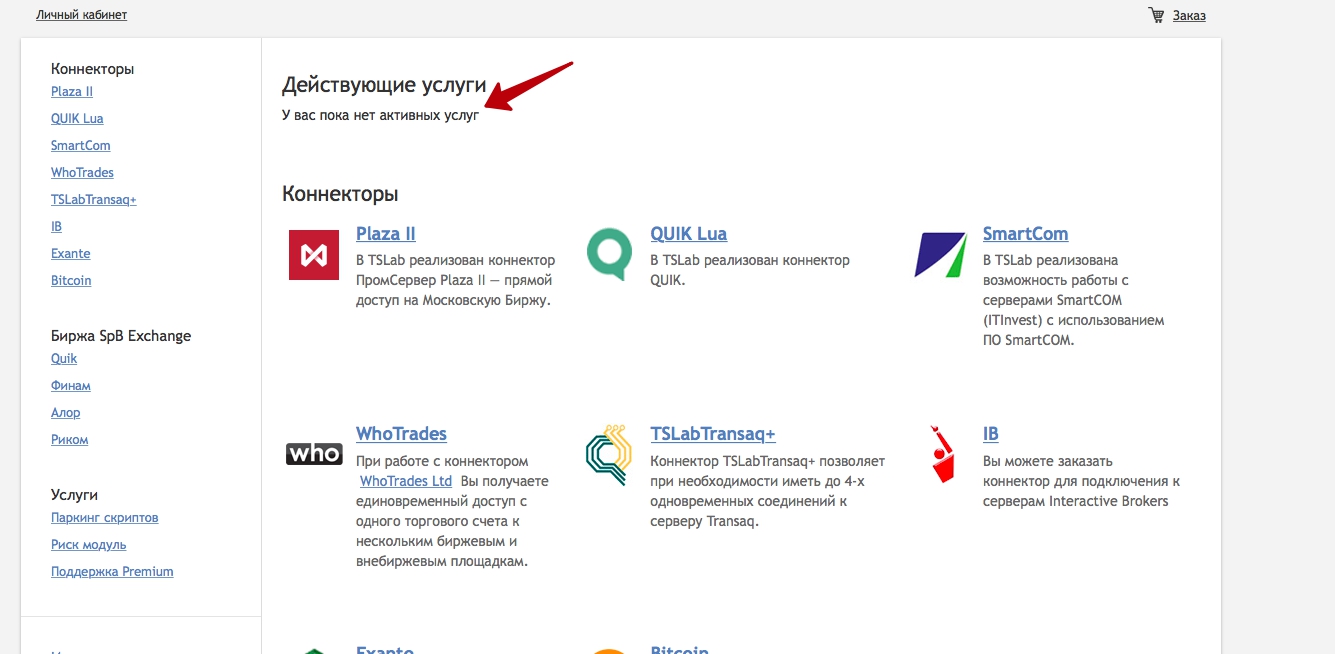Click the black WhoTrades 'who' logo
Screen dimensions: 1335x654
[314, 454]
